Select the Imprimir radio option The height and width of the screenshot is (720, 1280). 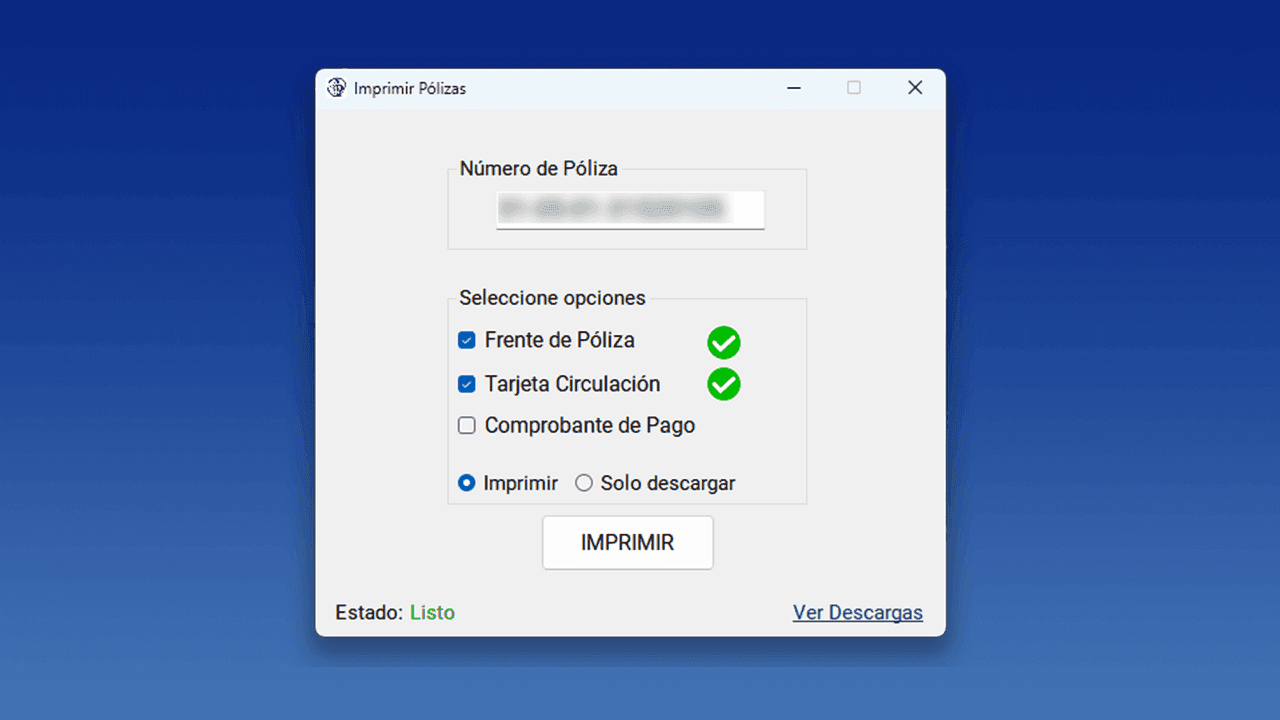point(466,483)
